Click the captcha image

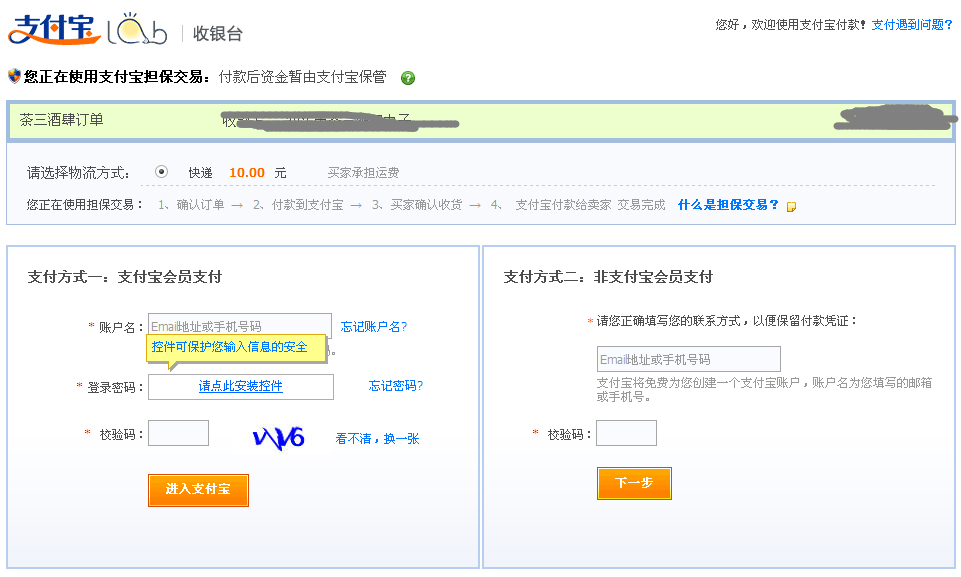[278, 437]
